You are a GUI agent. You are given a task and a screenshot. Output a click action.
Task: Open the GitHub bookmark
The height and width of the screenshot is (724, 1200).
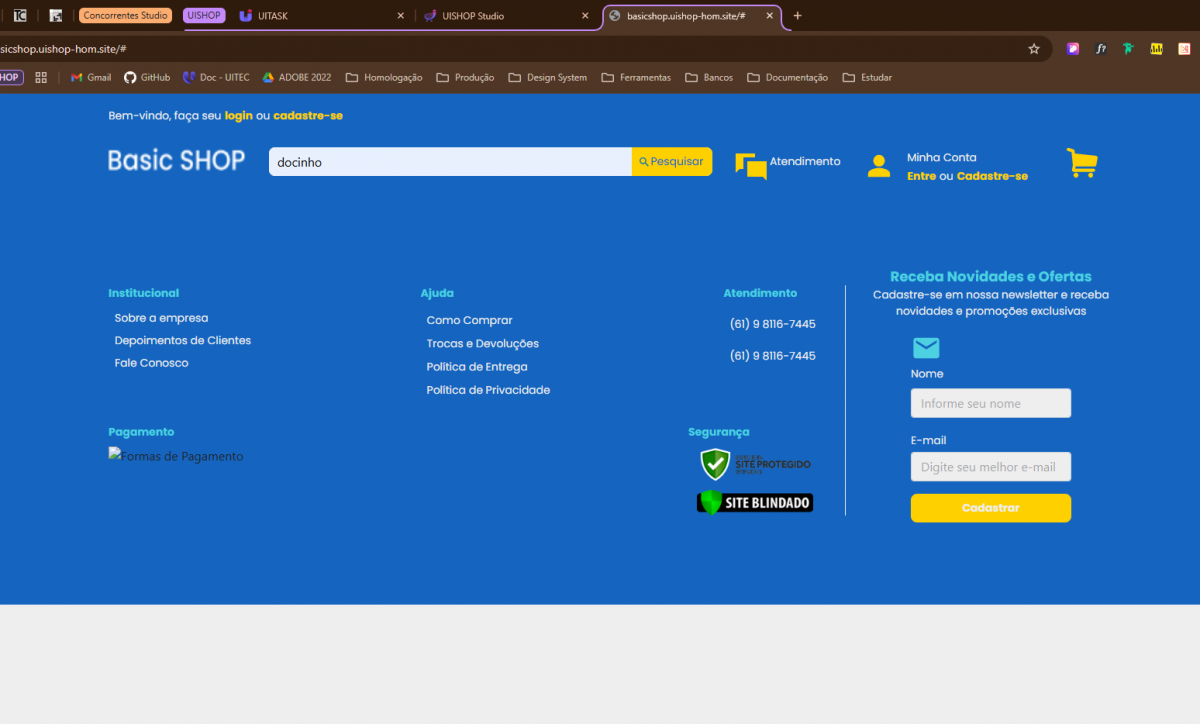click(x=146, y=77)
